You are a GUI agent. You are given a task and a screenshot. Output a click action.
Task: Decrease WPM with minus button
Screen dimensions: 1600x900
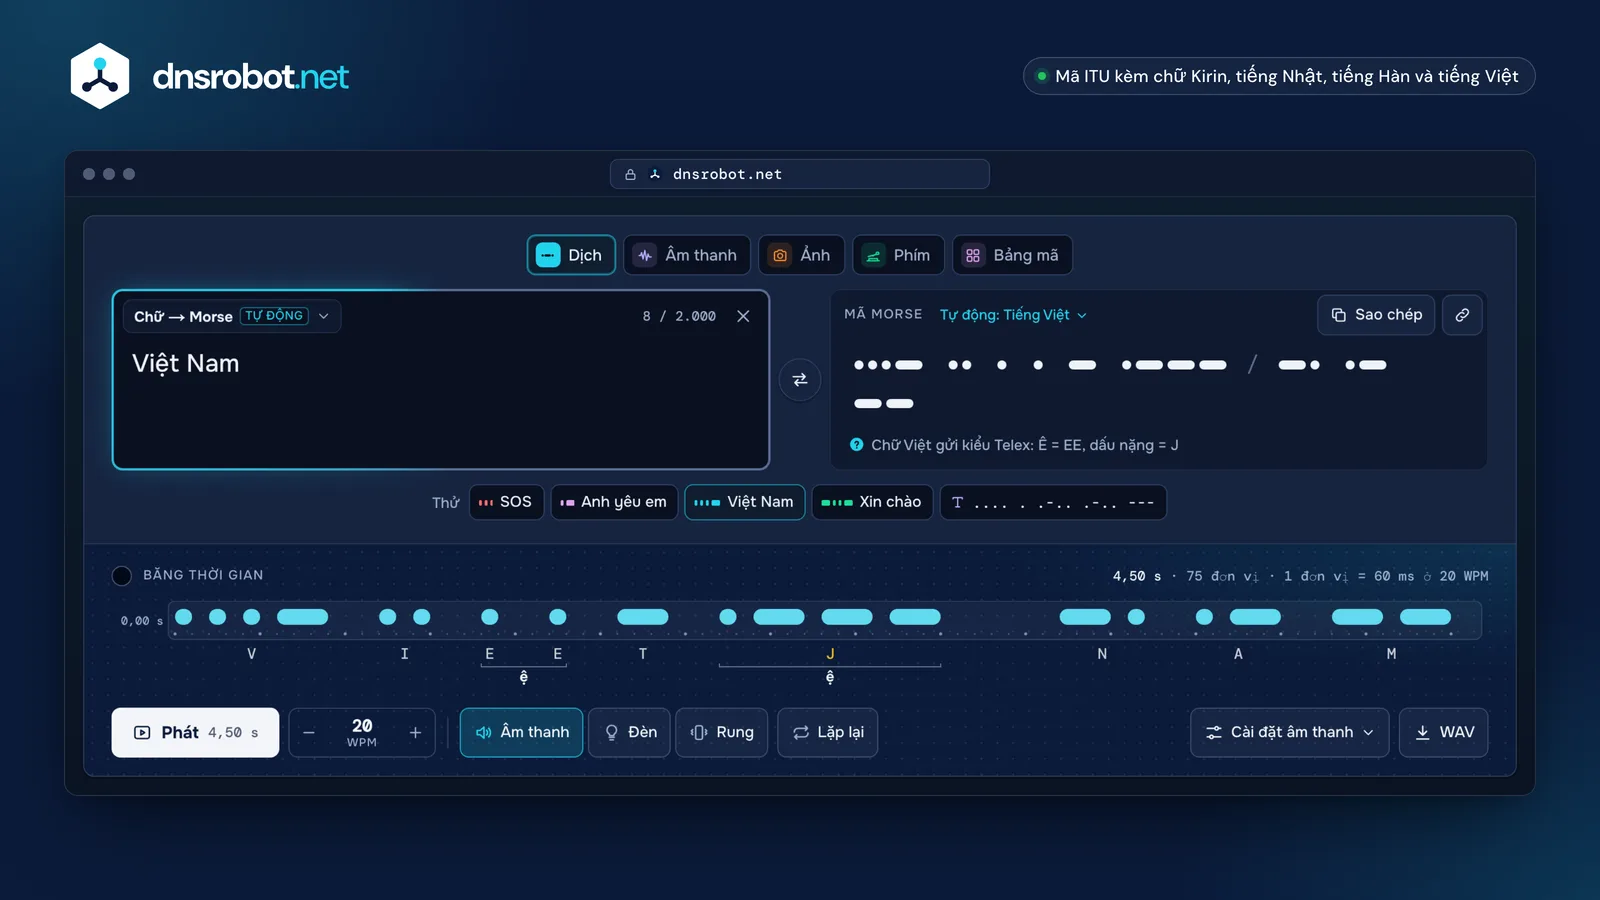pyautogui.click(x=309, y=733)
